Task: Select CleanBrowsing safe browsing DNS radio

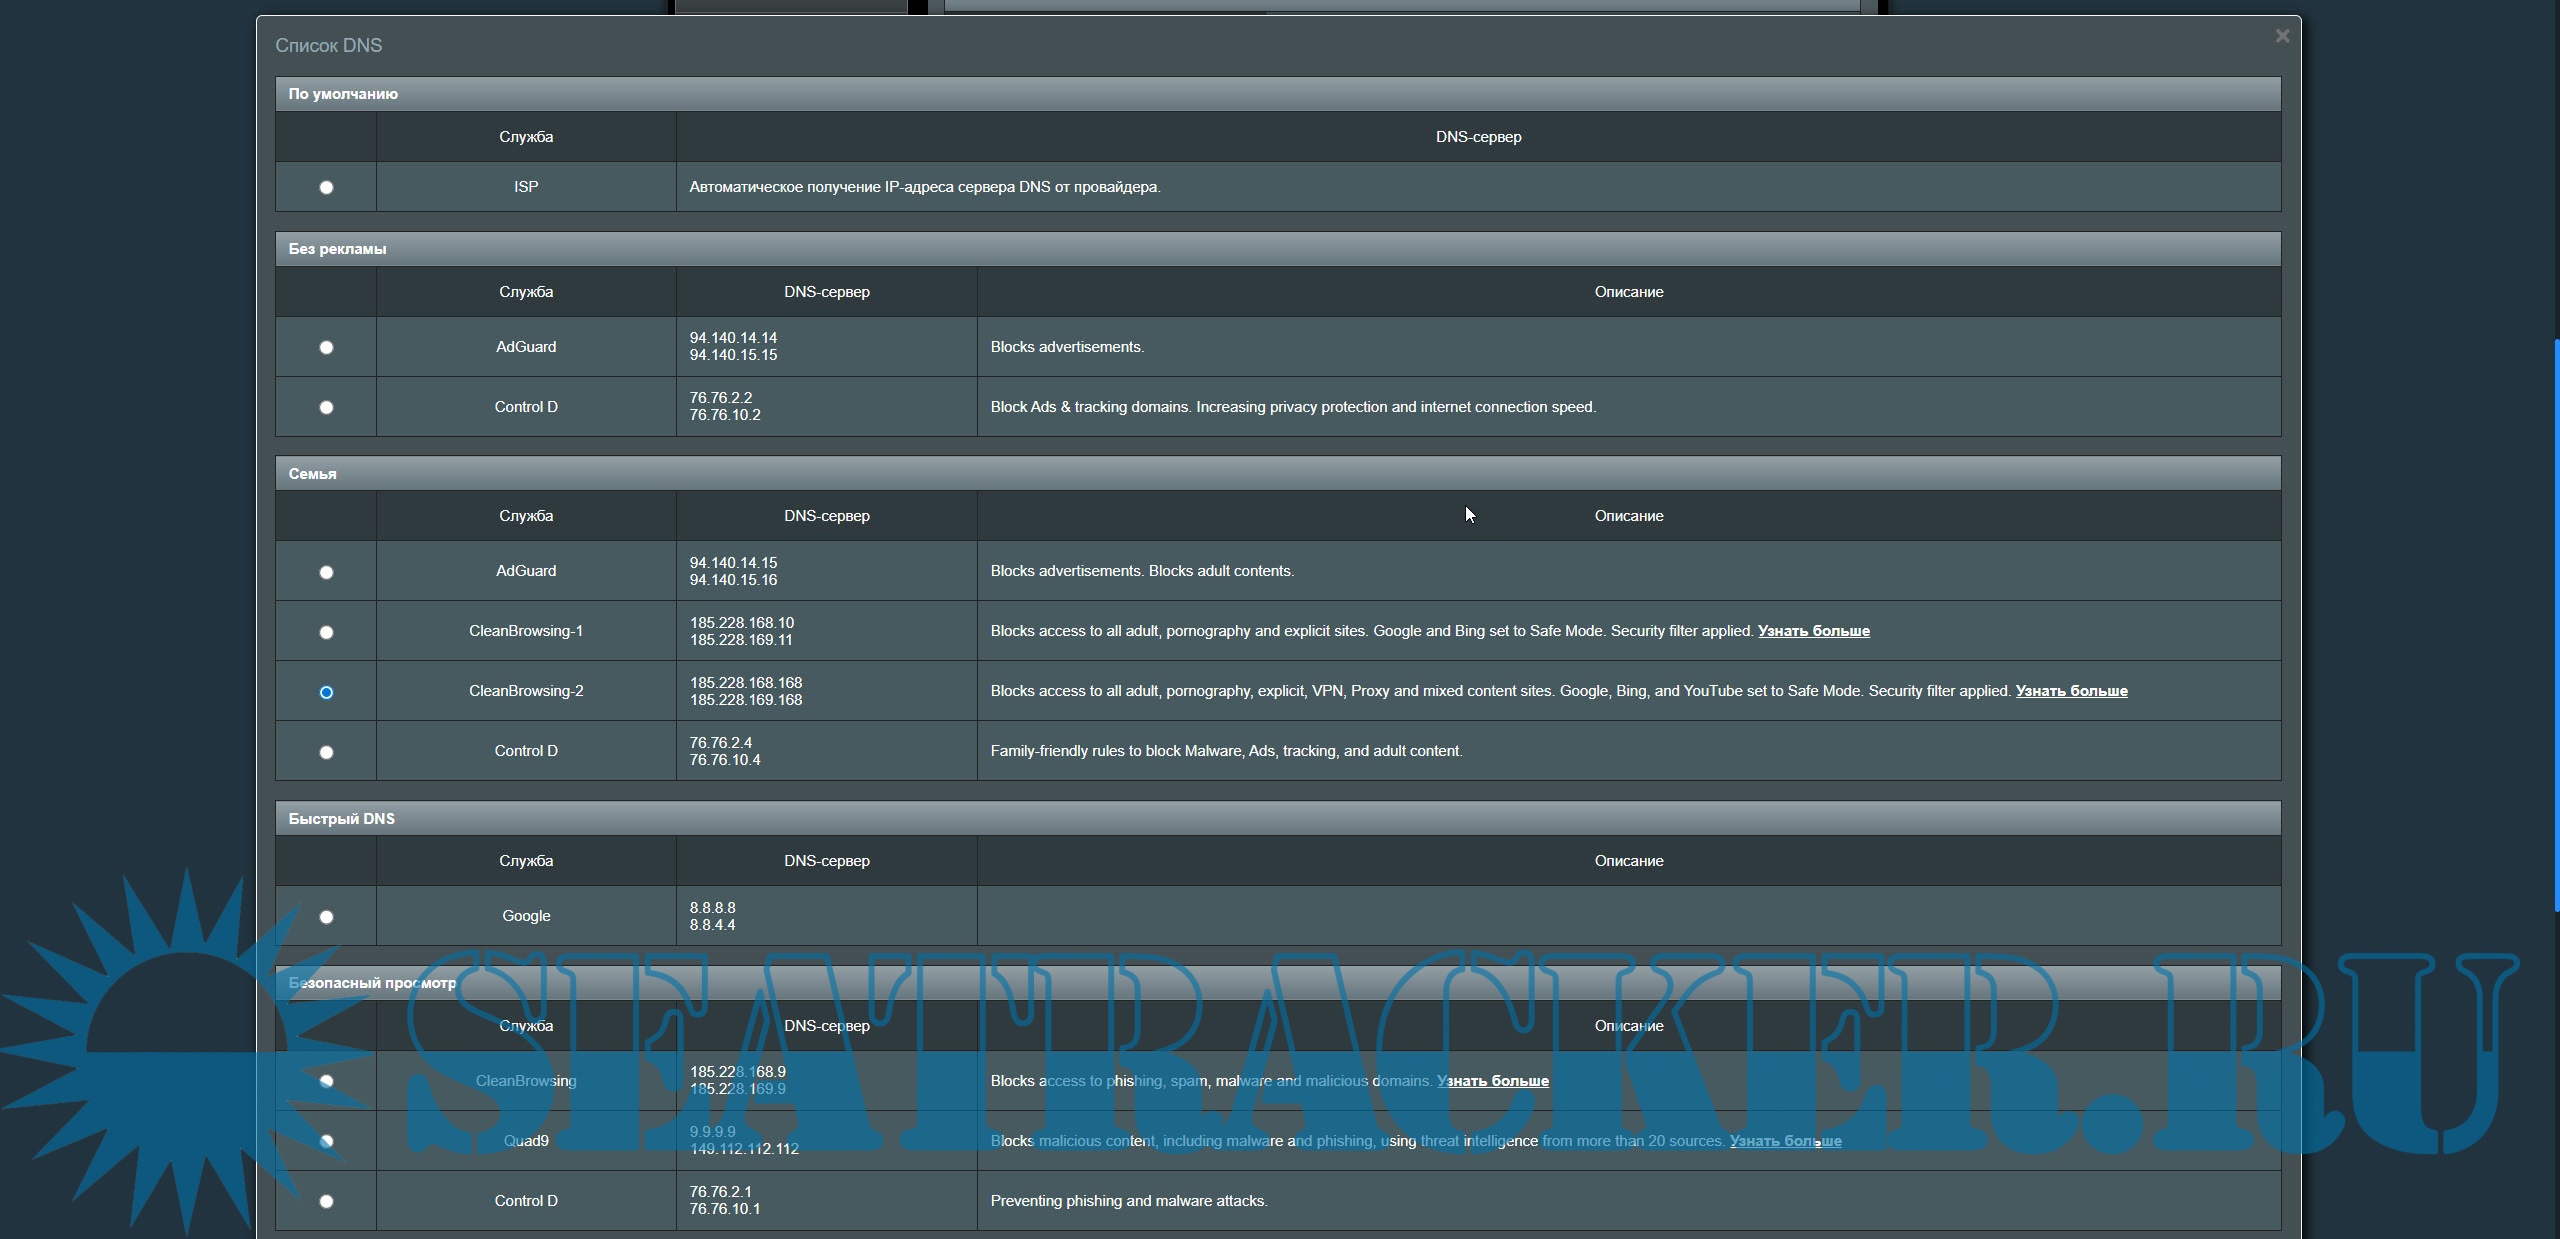Action: point(326,1081)
